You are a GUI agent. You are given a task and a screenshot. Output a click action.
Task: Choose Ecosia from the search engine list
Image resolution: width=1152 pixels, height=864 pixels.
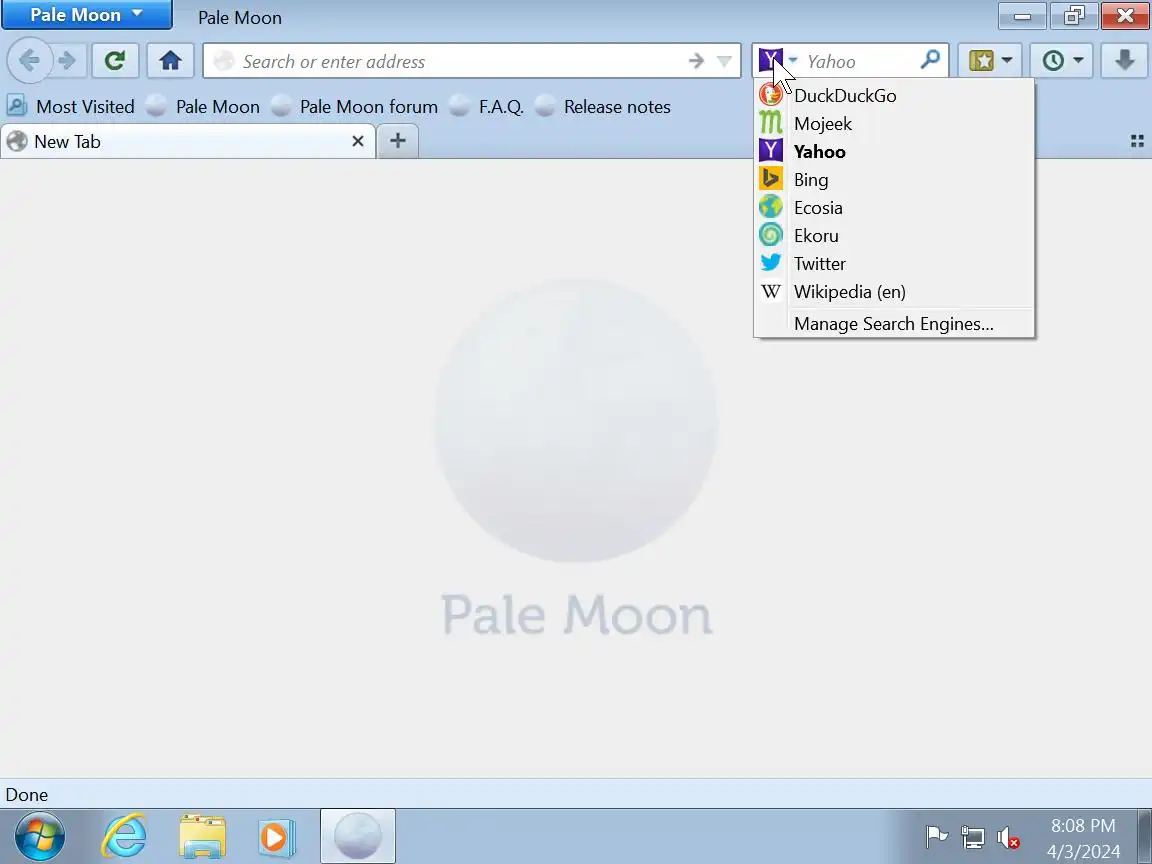point(894,207)
